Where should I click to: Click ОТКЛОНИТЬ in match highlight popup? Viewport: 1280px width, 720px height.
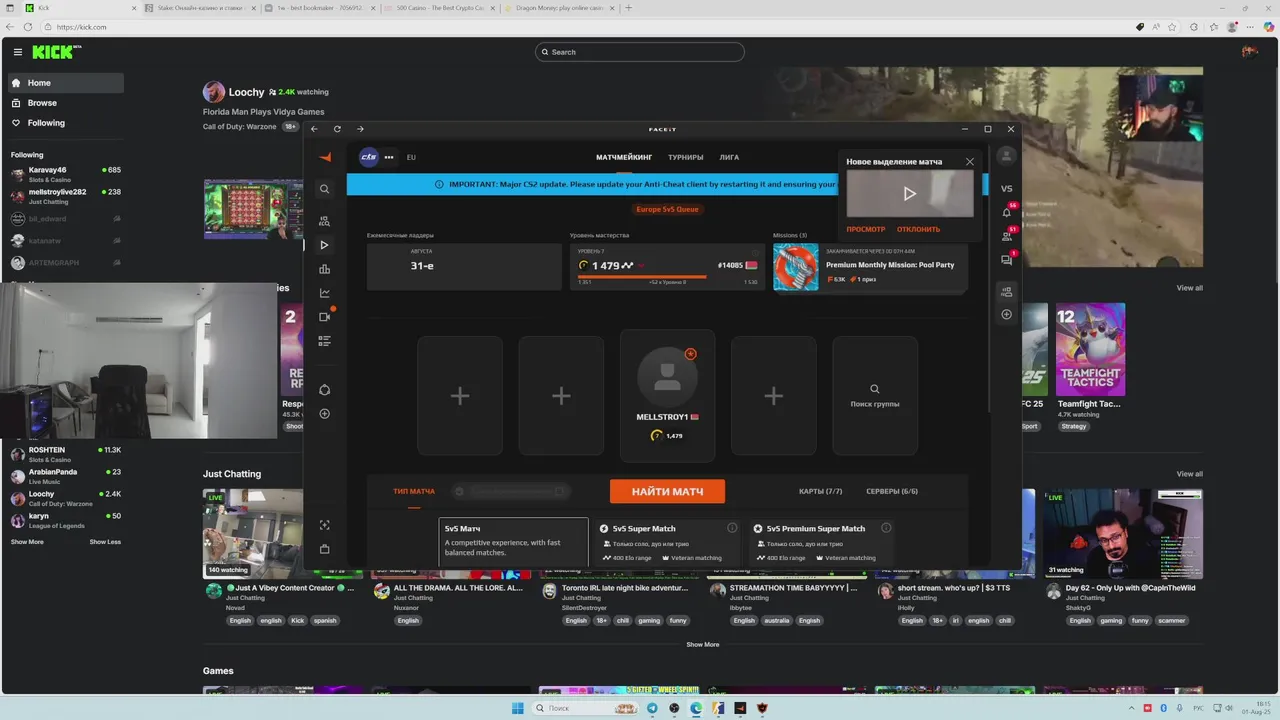[918, 229]
